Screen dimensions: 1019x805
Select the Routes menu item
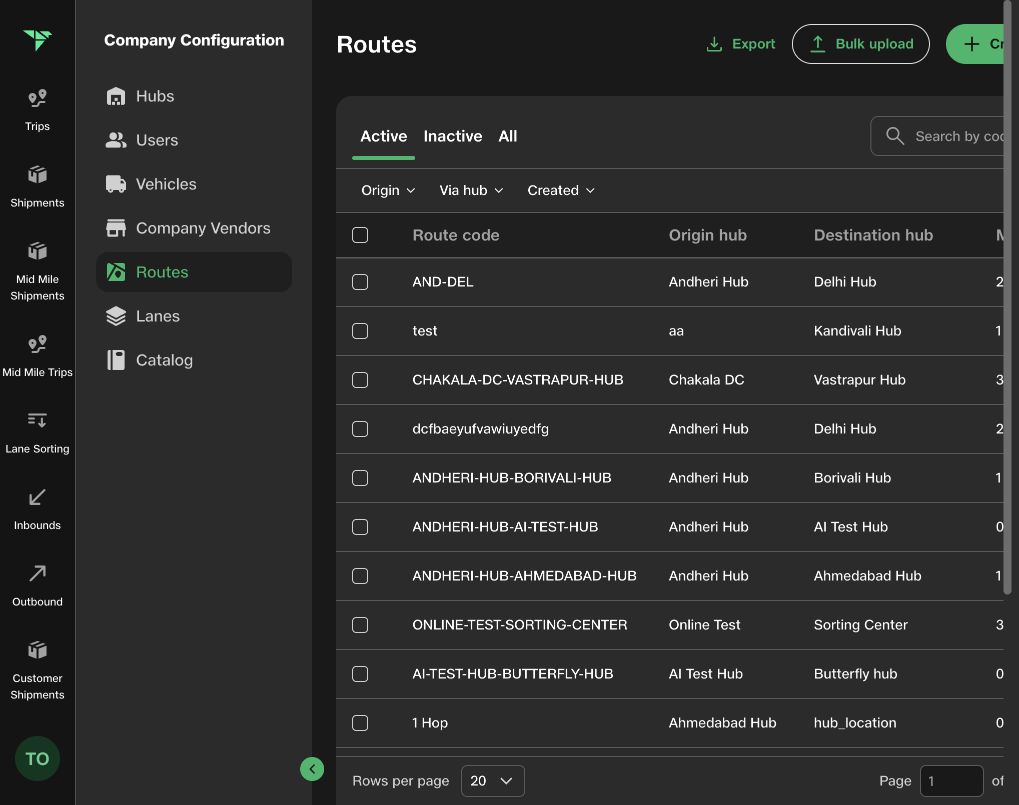[x=194, y=272]
